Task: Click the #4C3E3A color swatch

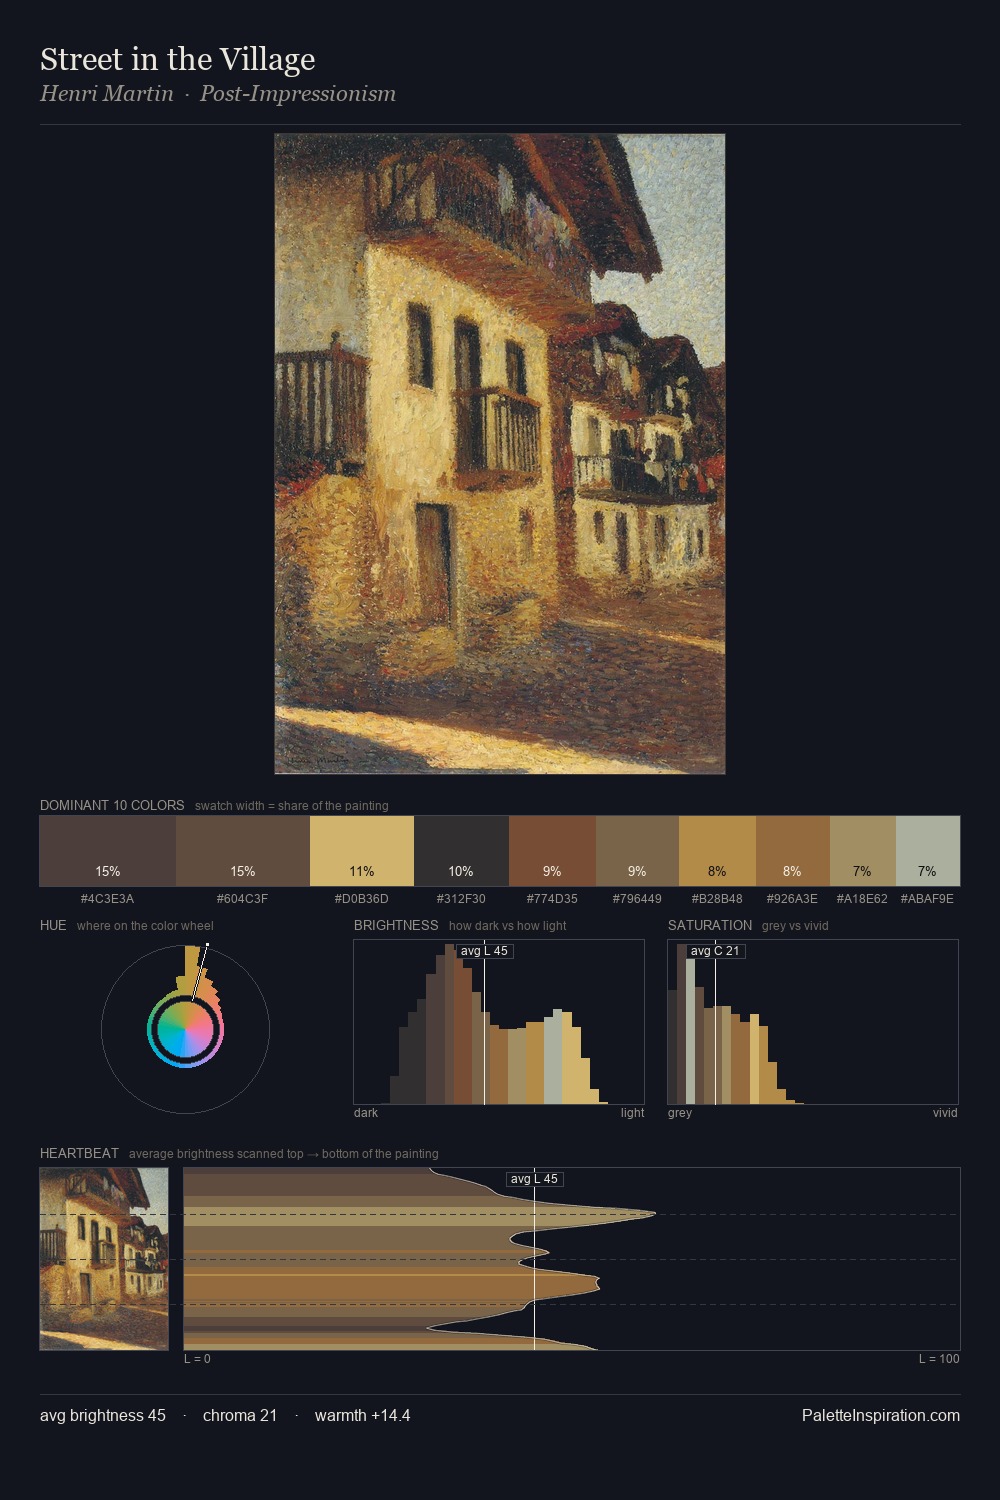Action: [x=108, y=851]
